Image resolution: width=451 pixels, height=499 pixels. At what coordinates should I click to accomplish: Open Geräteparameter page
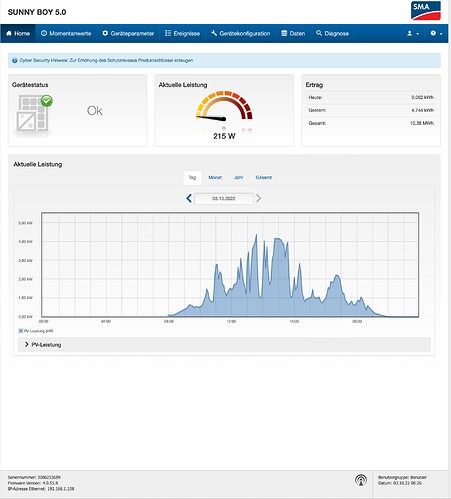(128, 33)
